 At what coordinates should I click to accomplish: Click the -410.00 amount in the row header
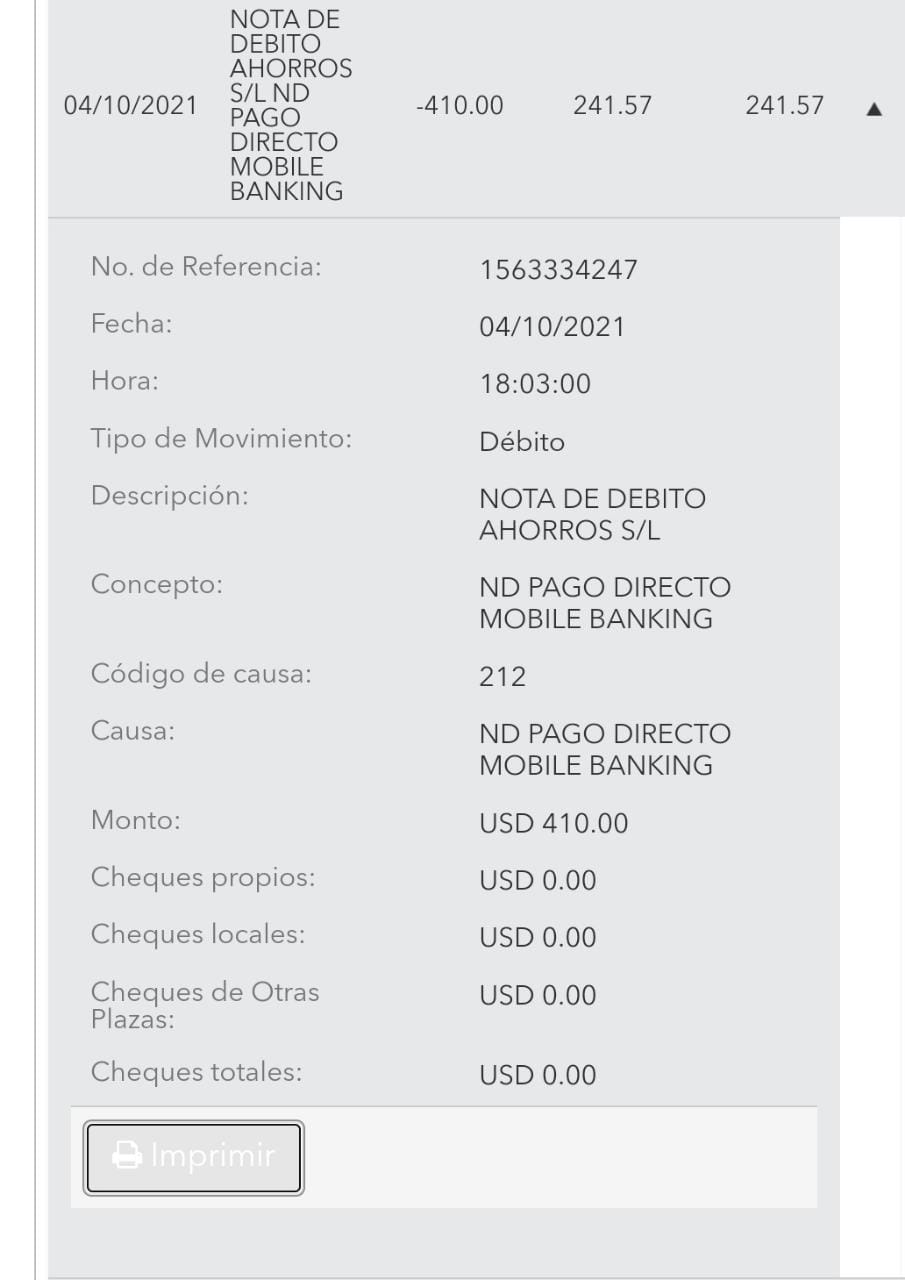(x=459, y=106)
